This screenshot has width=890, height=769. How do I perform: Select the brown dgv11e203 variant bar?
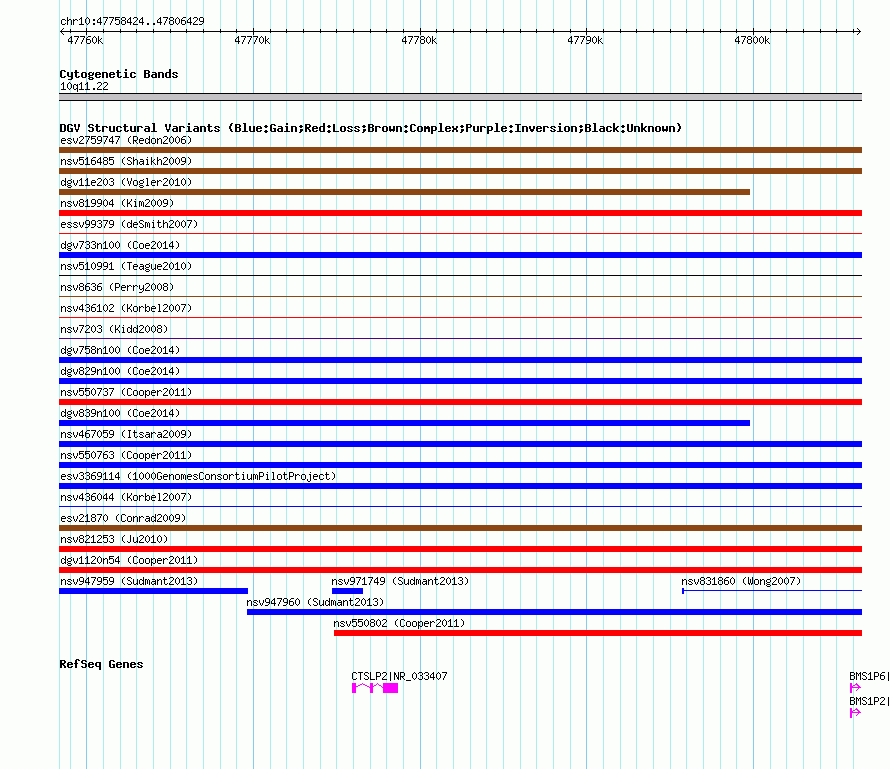[x=405, y=192]
